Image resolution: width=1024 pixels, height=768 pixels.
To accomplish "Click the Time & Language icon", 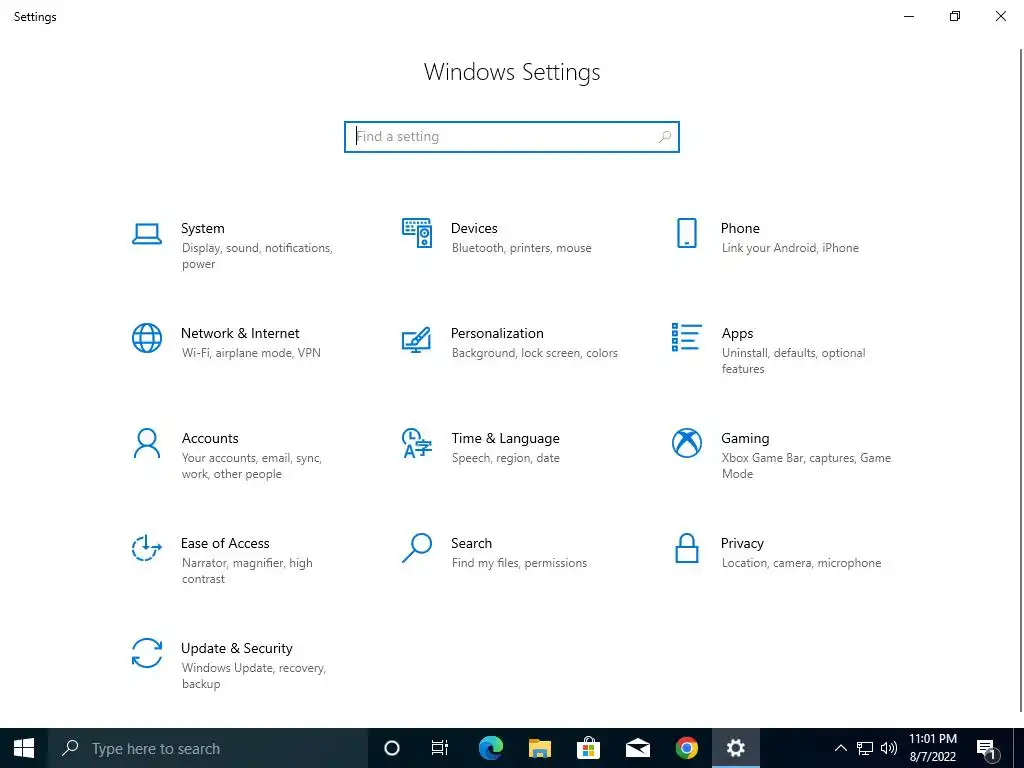I will coord(417,443).
